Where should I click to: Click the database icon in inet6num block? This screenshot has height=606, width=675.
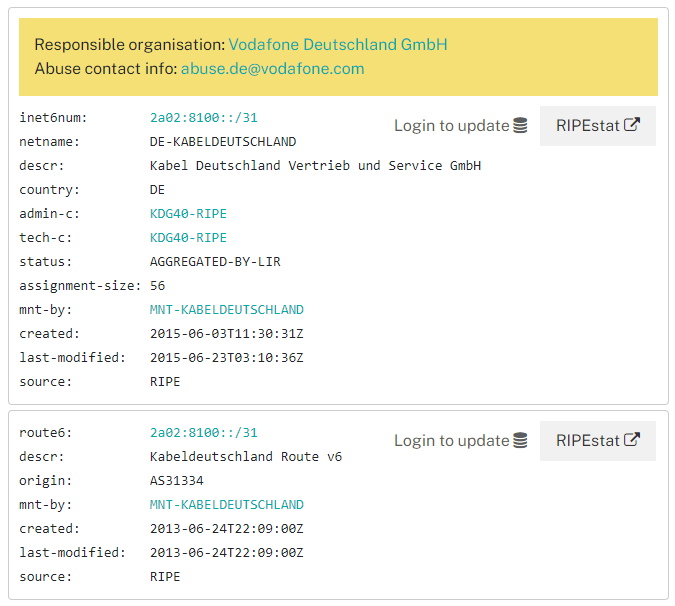520,126
